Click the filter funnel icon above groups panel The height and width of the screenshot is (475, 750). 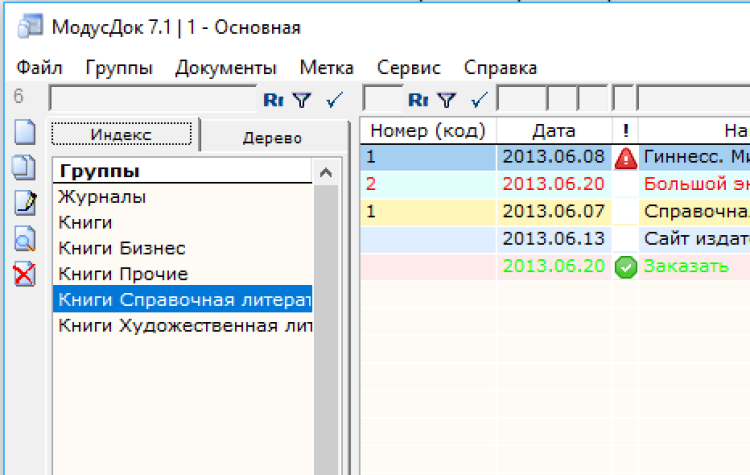pos(301,99)
